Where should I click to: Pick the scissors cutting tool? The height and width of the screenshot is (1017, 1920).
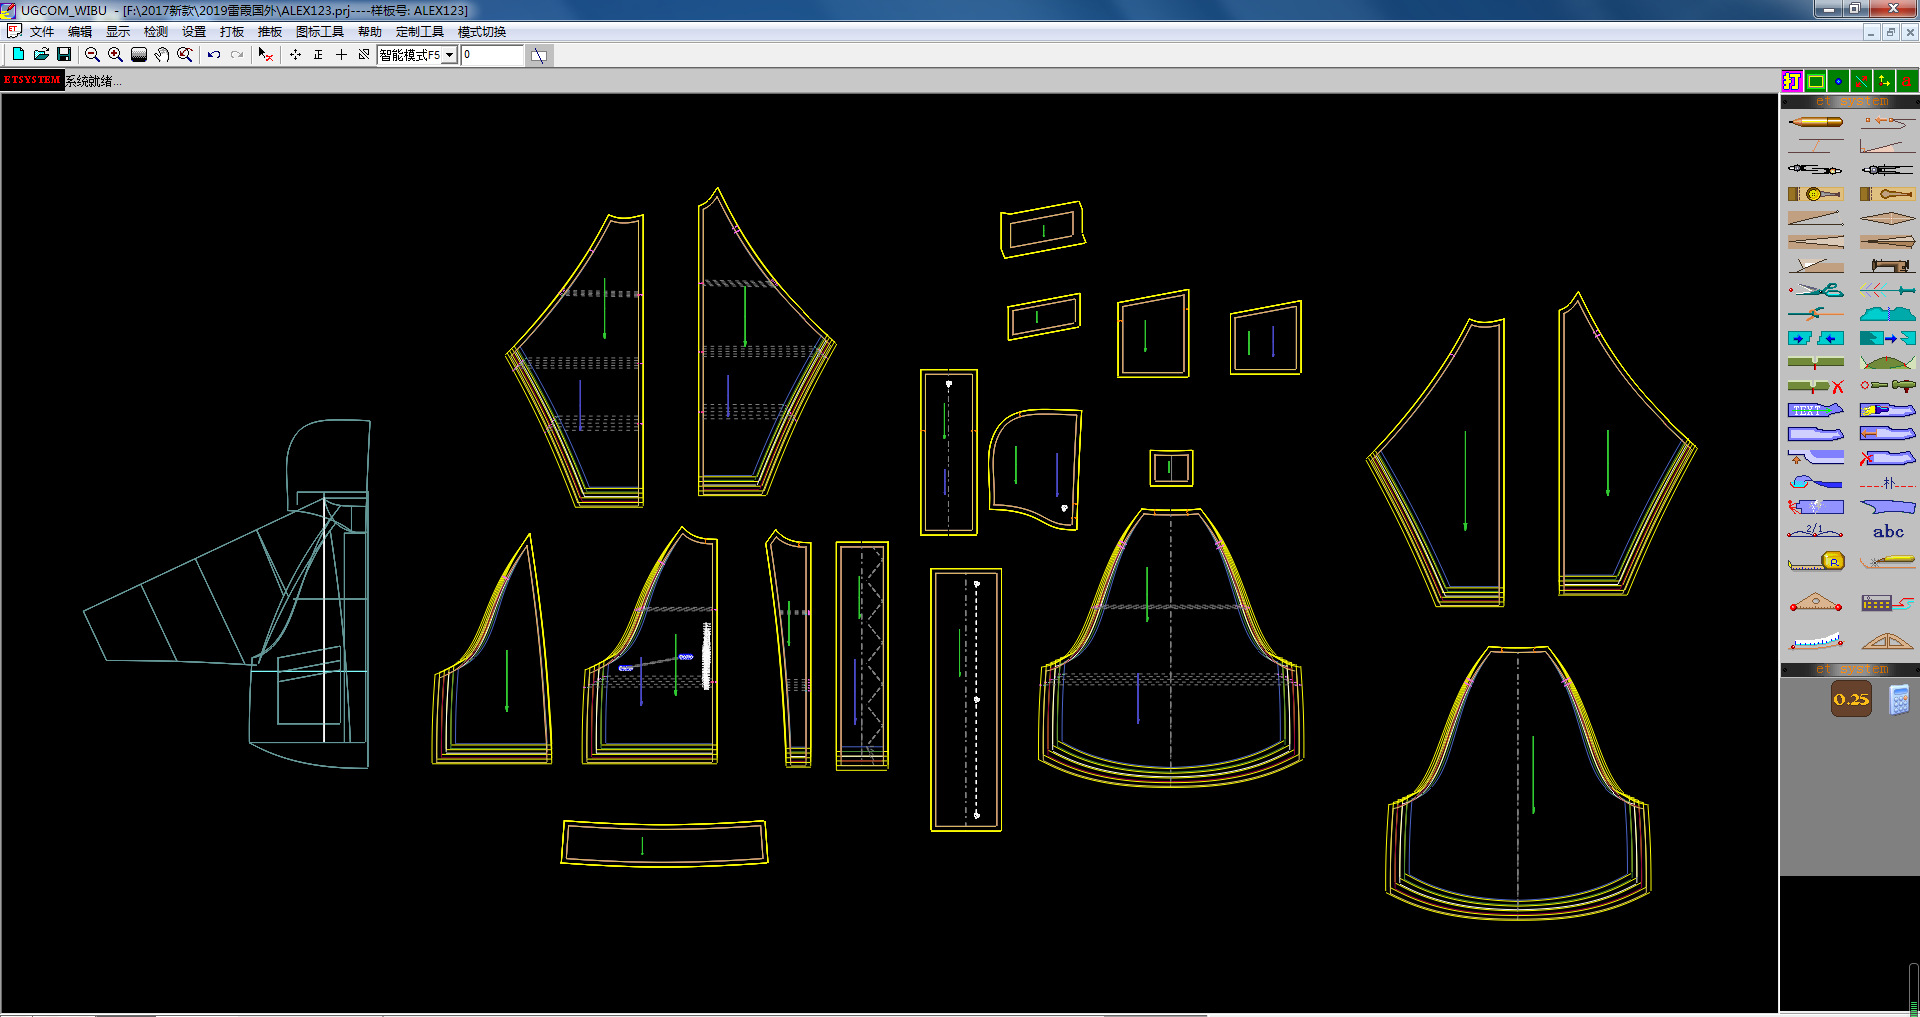(x=1815, y=290)
